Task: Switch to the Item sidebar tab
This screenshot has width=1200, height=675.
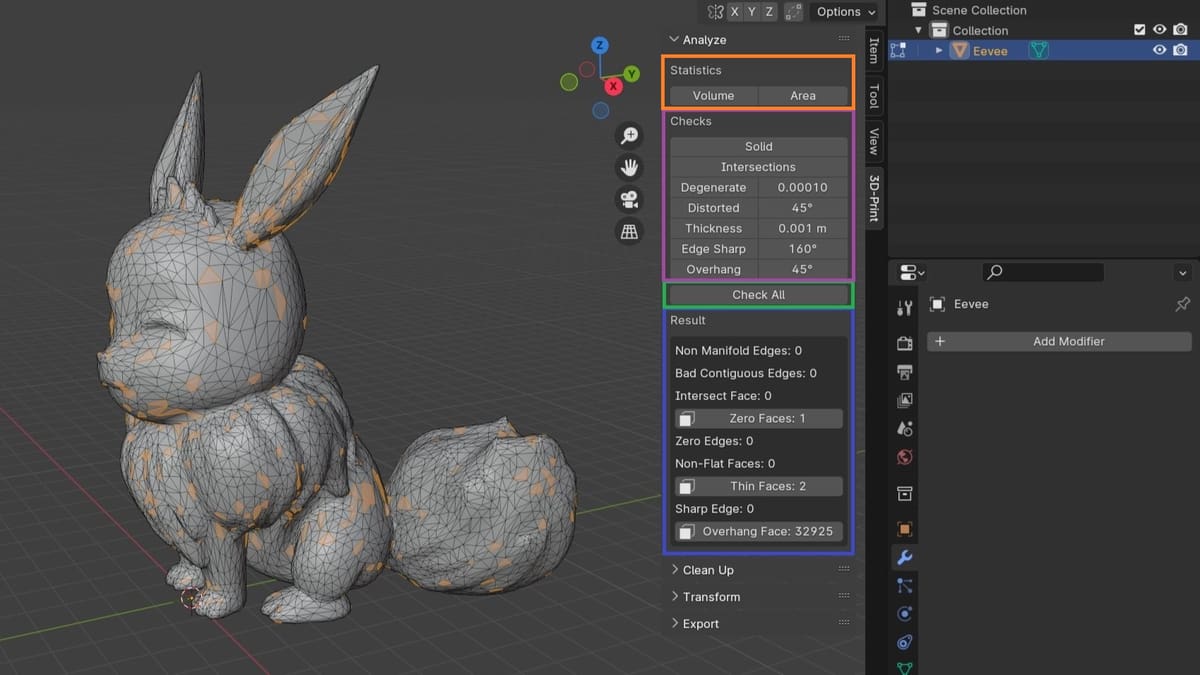Action: tap(873, 50)
